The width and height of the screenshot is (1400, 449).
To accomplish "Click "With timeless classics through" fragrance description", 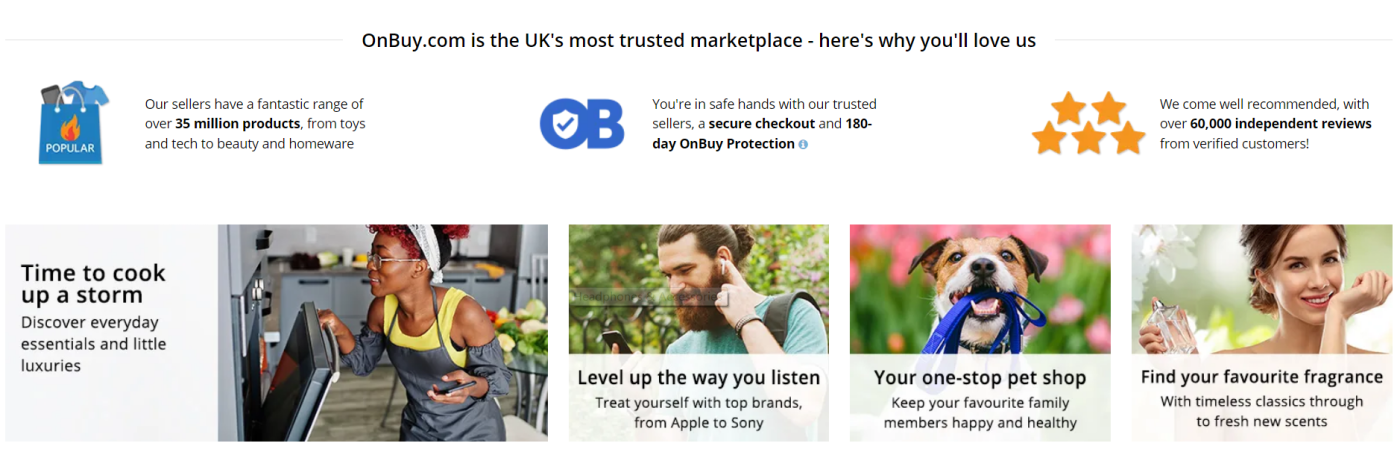I will click(x=1261, y=402).
